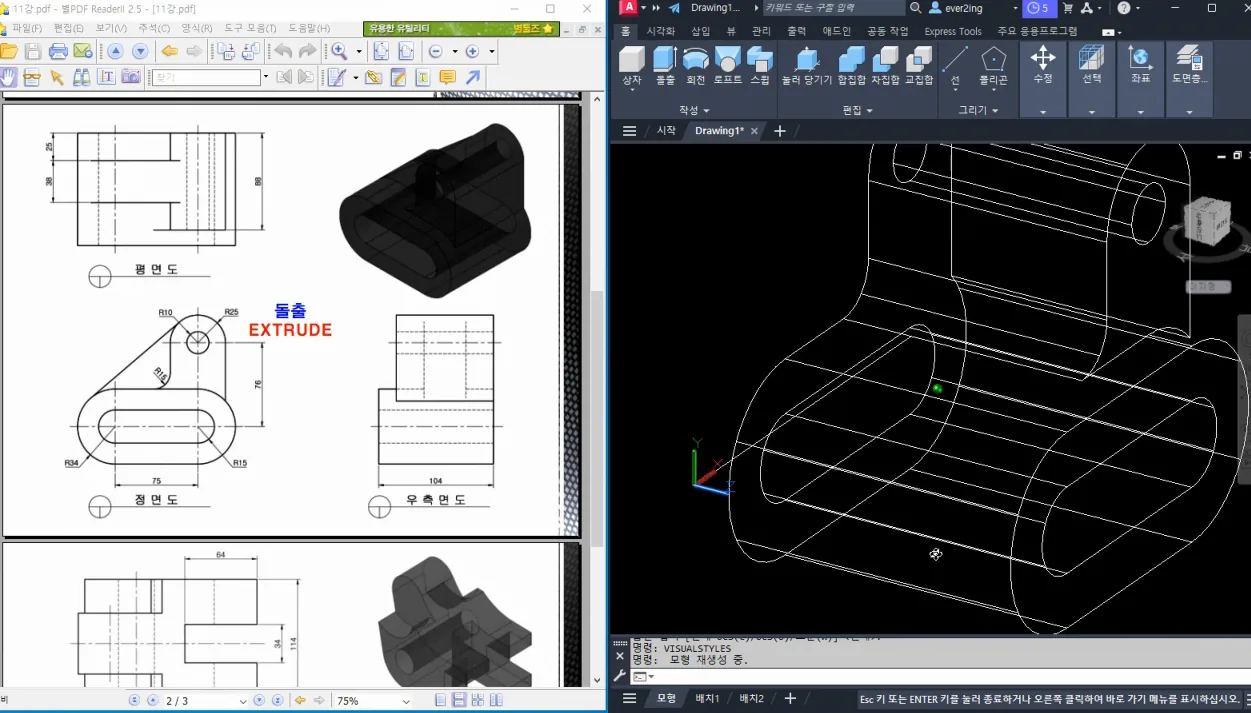Open the 파일(F) menu in PDF reader

coord(27,28)
